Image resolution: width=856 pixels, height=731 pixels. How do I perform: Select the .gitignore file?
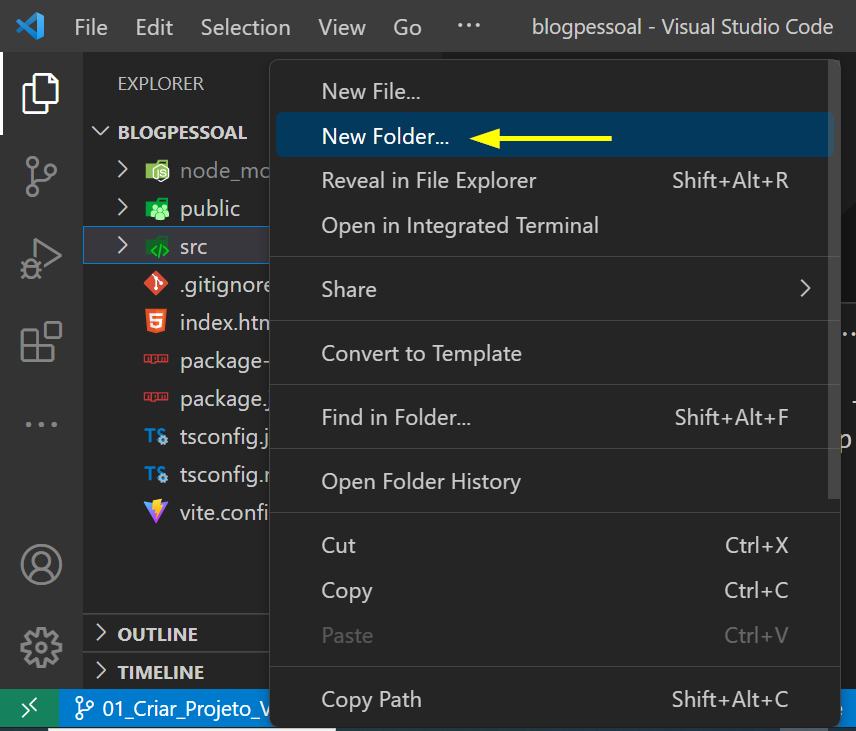[224, 285]
